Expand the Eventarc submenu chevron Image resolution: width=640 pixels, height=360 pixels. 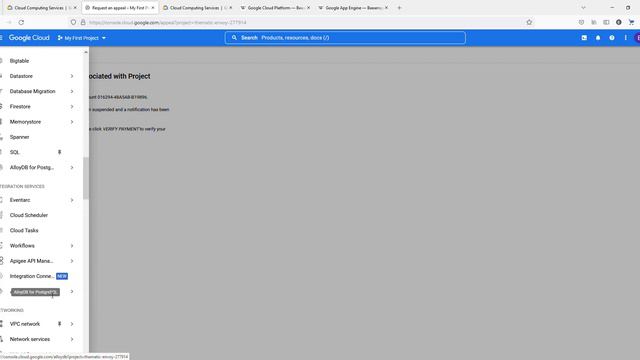point(72,200)
